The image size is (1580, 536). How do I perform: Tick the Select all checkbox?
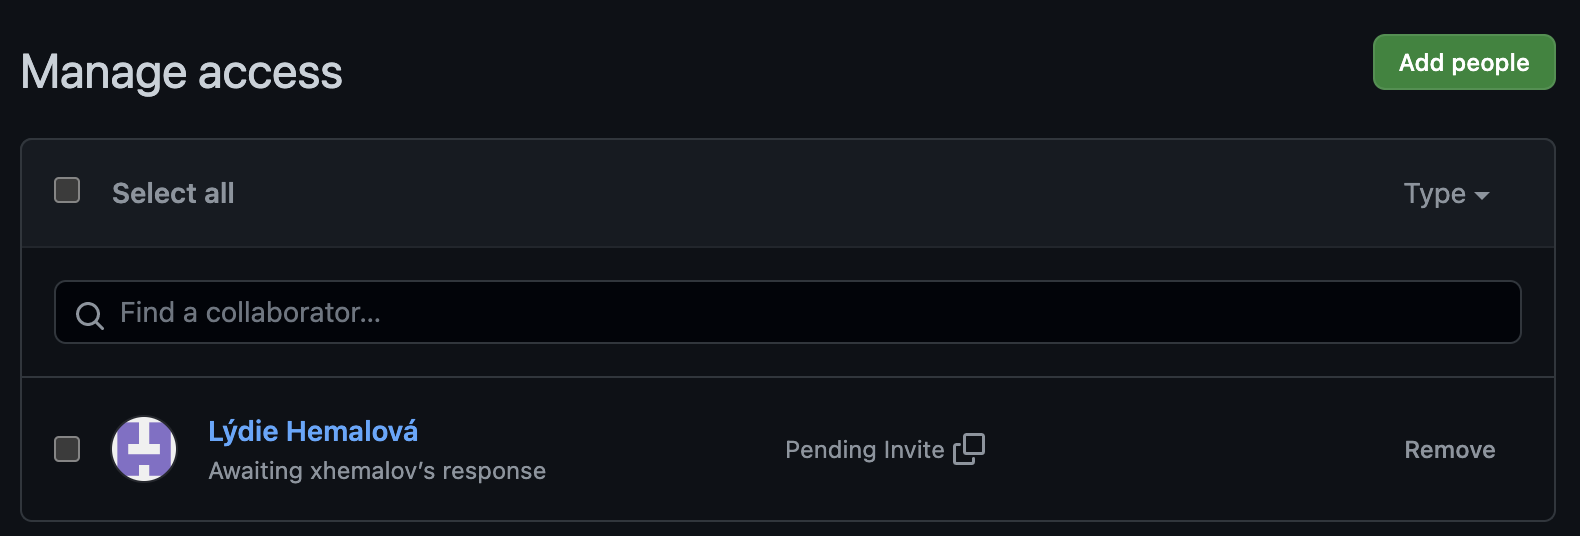click(x=67, y=190)
